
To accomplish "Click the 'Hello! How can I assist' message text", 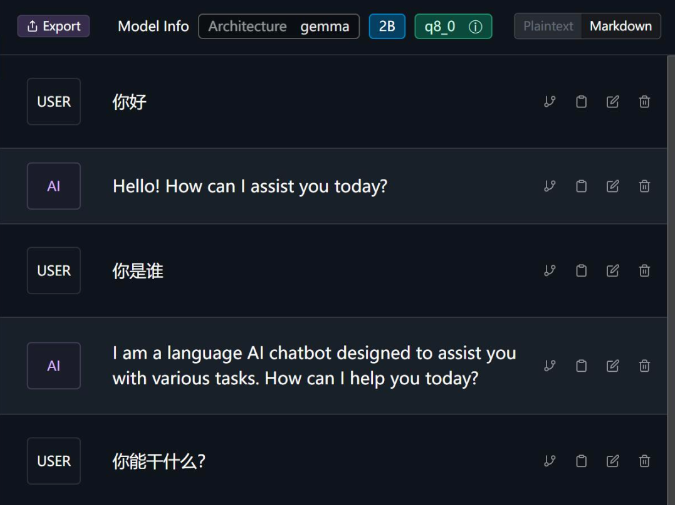I will (249, 186).
